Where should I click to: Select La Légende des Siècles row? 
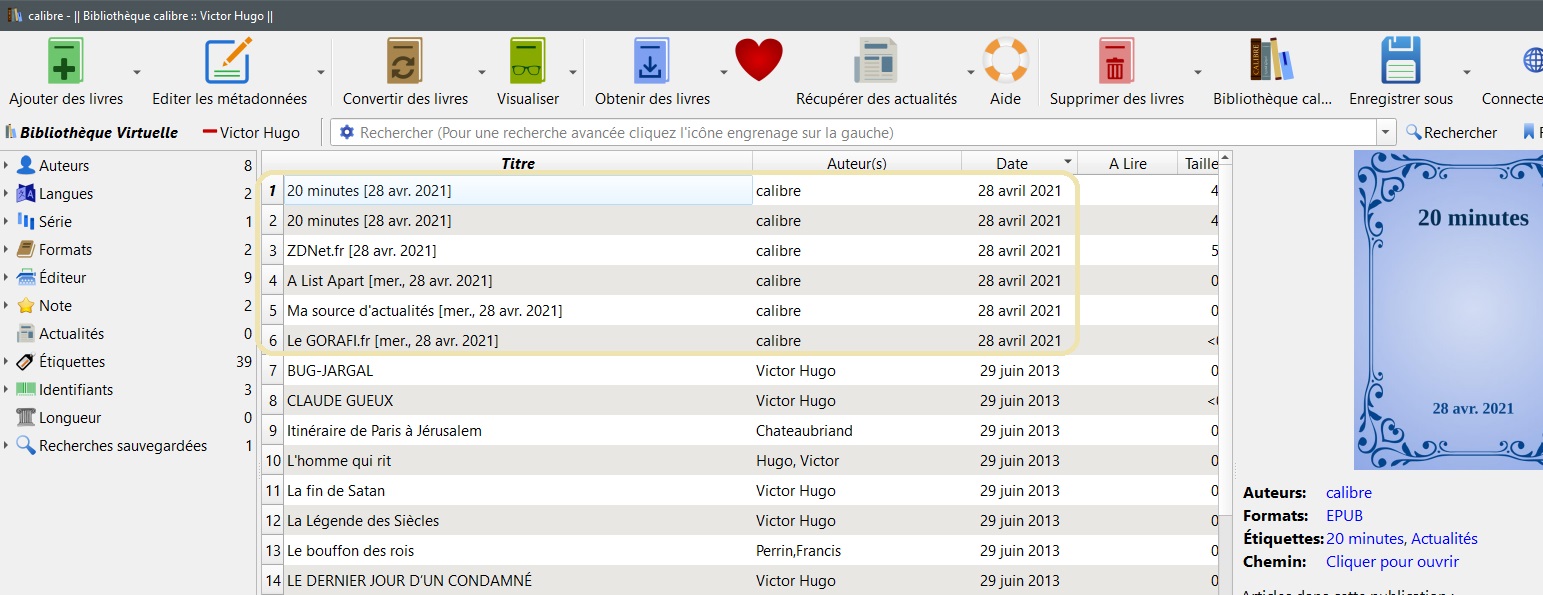(x=740, y=521)
